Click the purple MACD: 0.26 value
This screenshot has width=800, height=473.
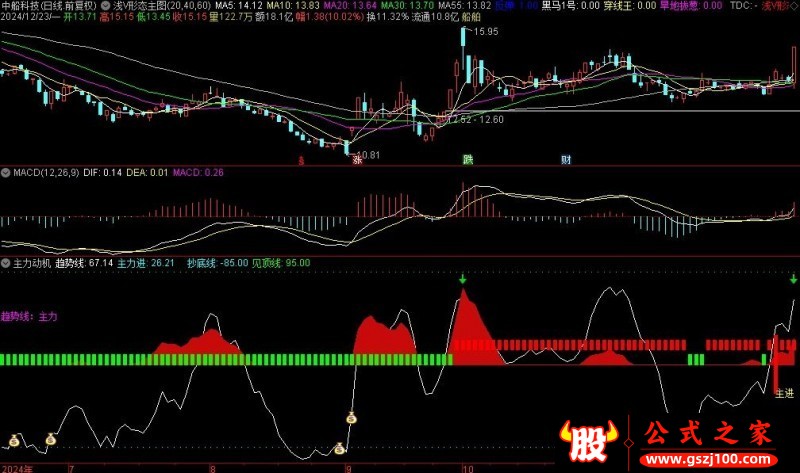(x=198, y=173)
